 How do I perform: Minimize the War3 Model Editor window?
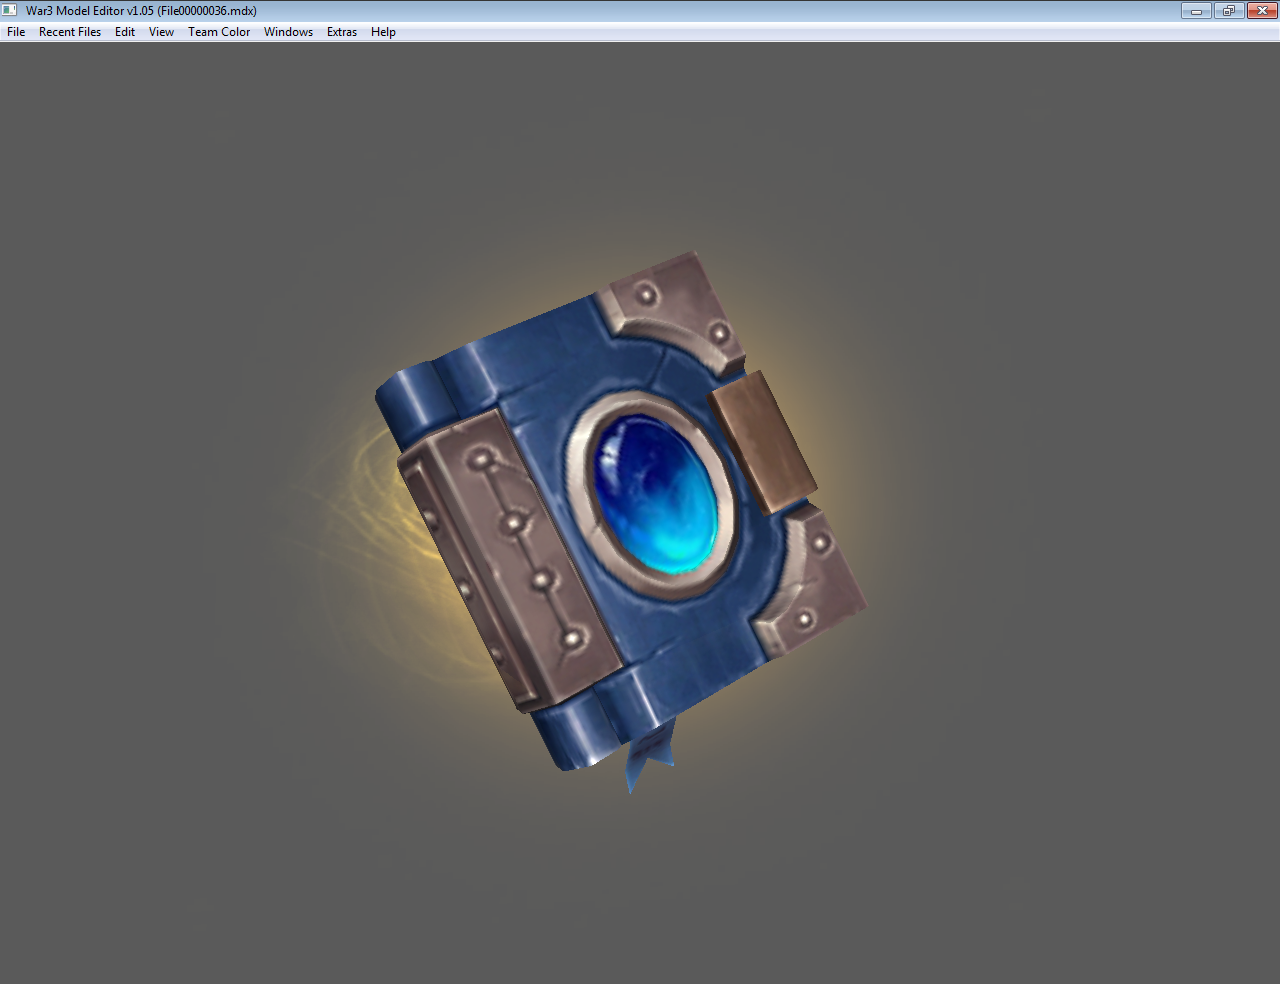(1196, 11)
